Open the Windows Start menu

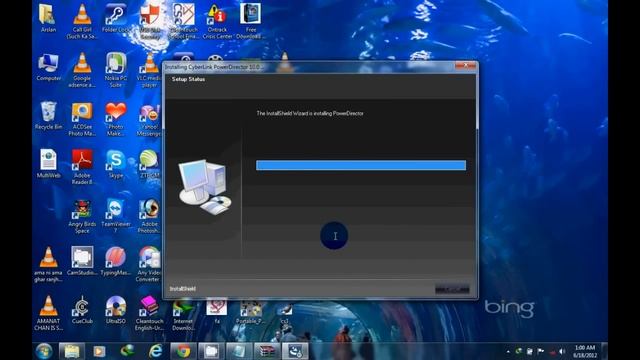tap(44, 351)
